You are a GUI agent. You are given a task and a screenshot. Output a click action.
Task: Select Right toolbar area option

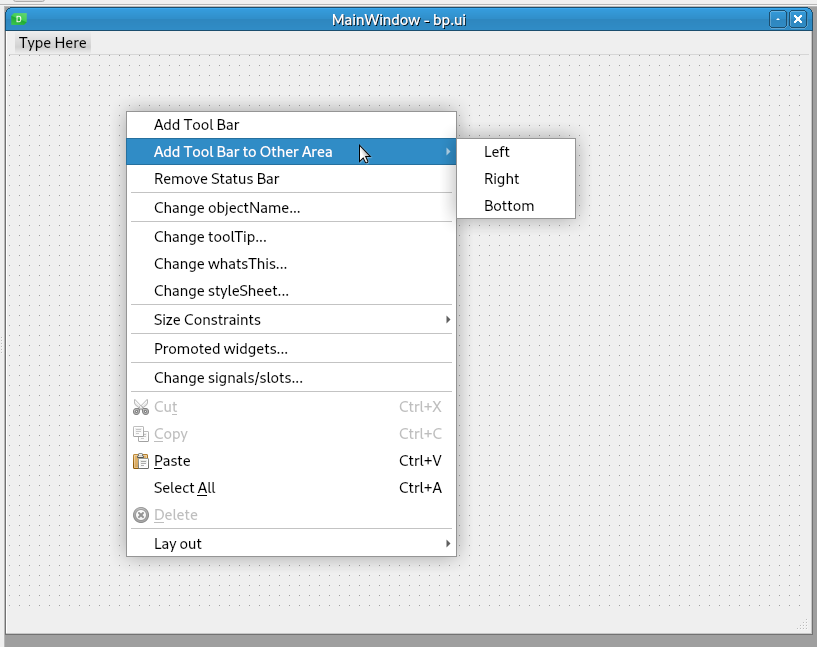501,179
